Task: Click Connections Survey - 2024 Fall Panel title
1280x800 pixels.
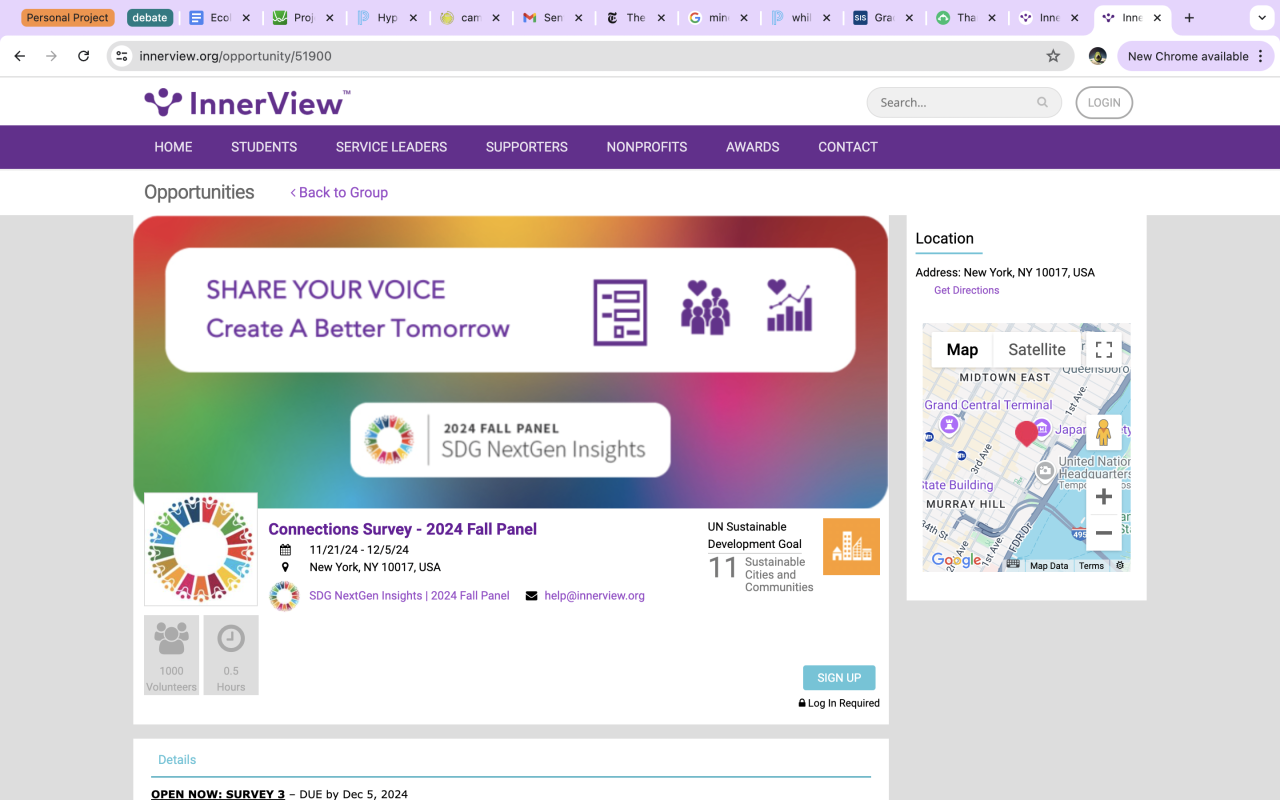Action: click(x=403, y=529)
